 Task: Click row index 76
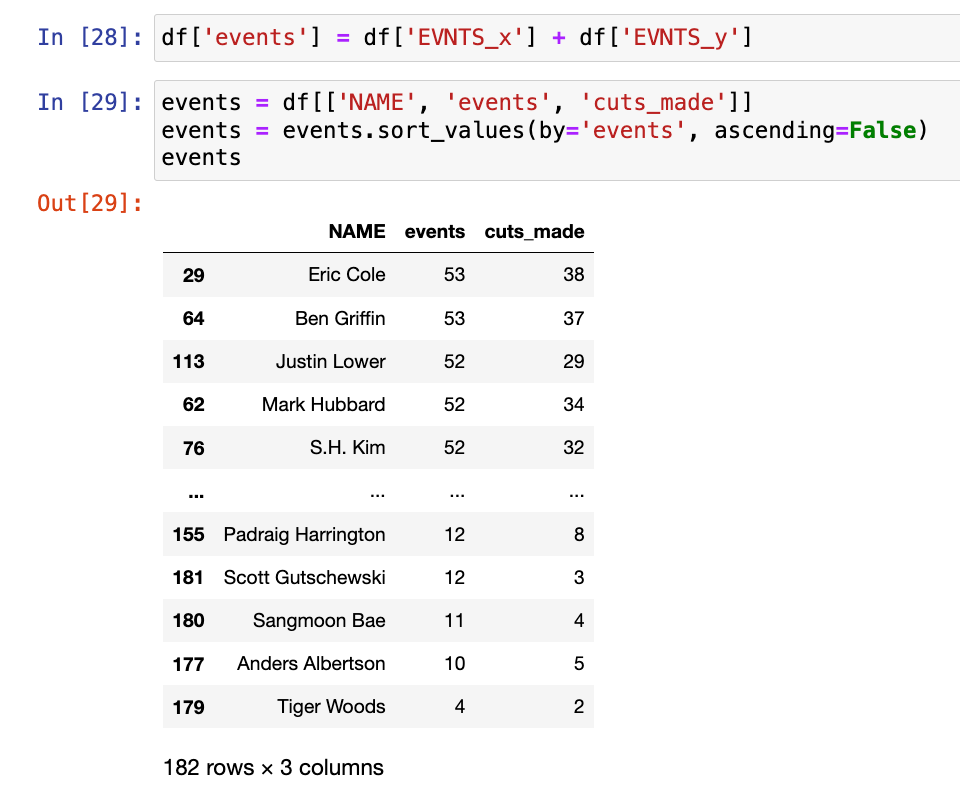click(x=193, y=448)
